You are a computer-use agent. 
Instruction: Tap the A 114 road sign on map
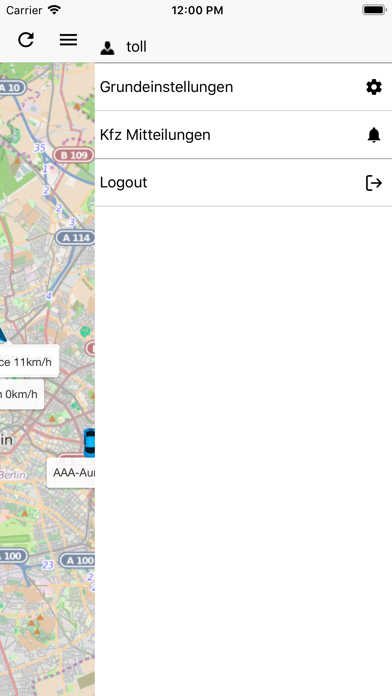pyautogui.click(x=75, y=237)
